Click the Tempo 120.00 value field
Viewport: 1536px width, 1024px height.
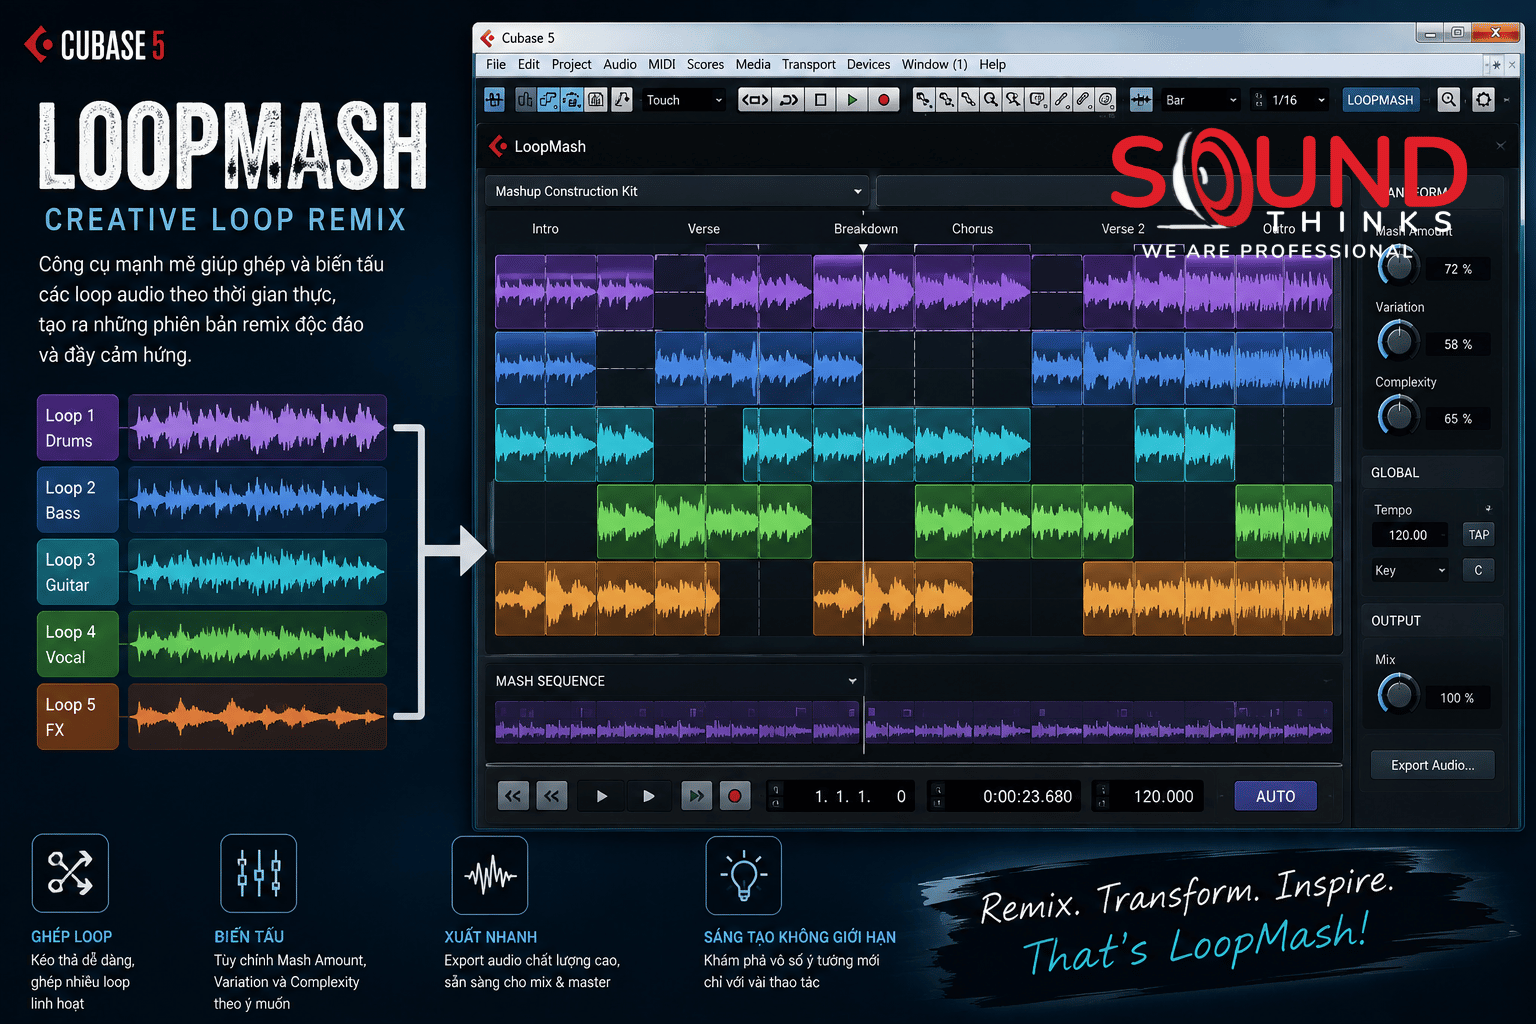[1408, 535]
